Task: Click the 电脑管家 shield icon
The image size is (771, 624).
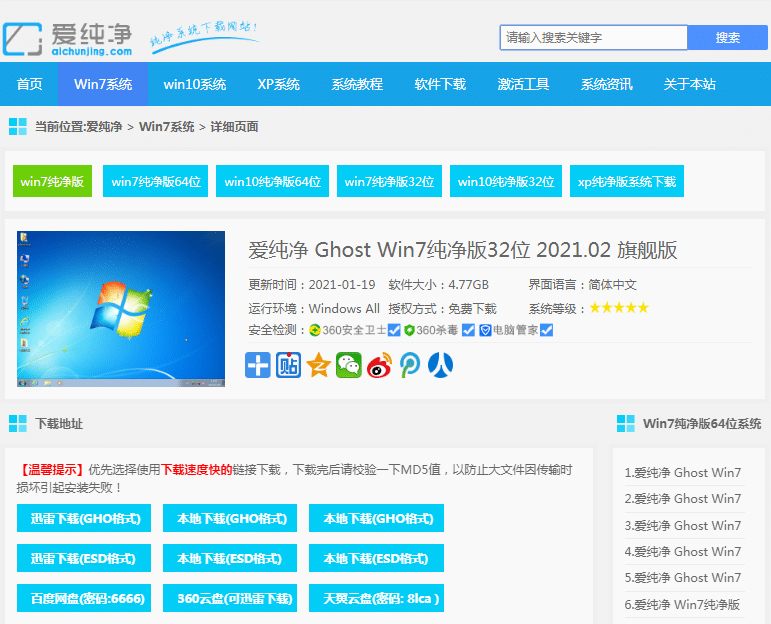Action: pos(485,330)
